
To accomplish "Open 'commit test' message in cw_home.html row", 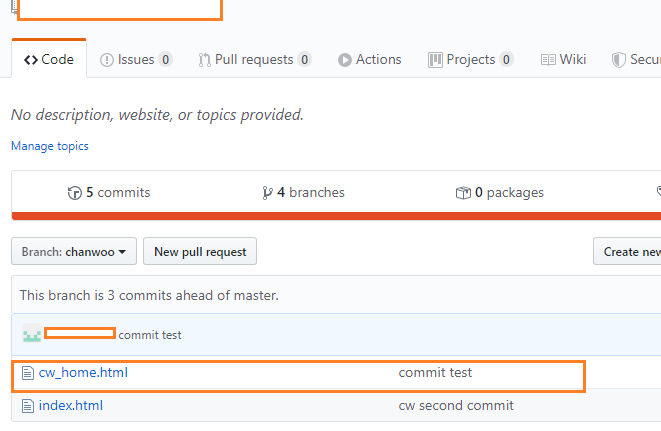I will click(435, 372).
